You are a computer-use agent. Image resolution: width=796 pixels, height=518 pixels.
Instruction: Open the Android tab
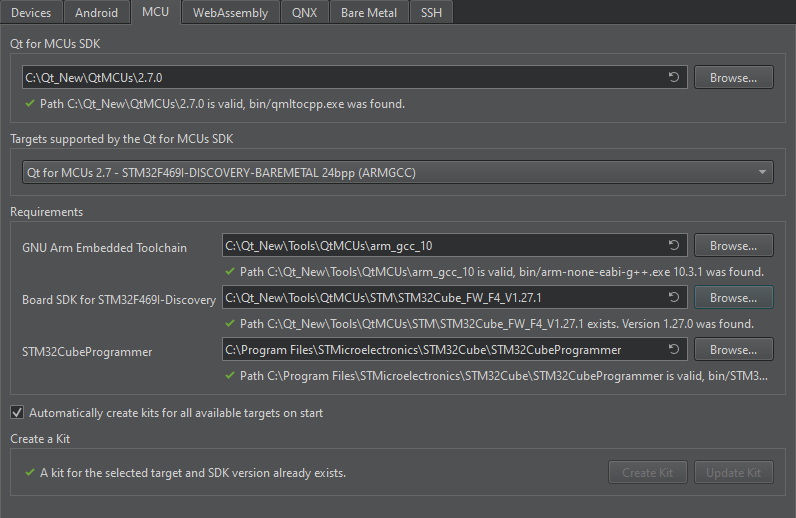coord(96,13)
